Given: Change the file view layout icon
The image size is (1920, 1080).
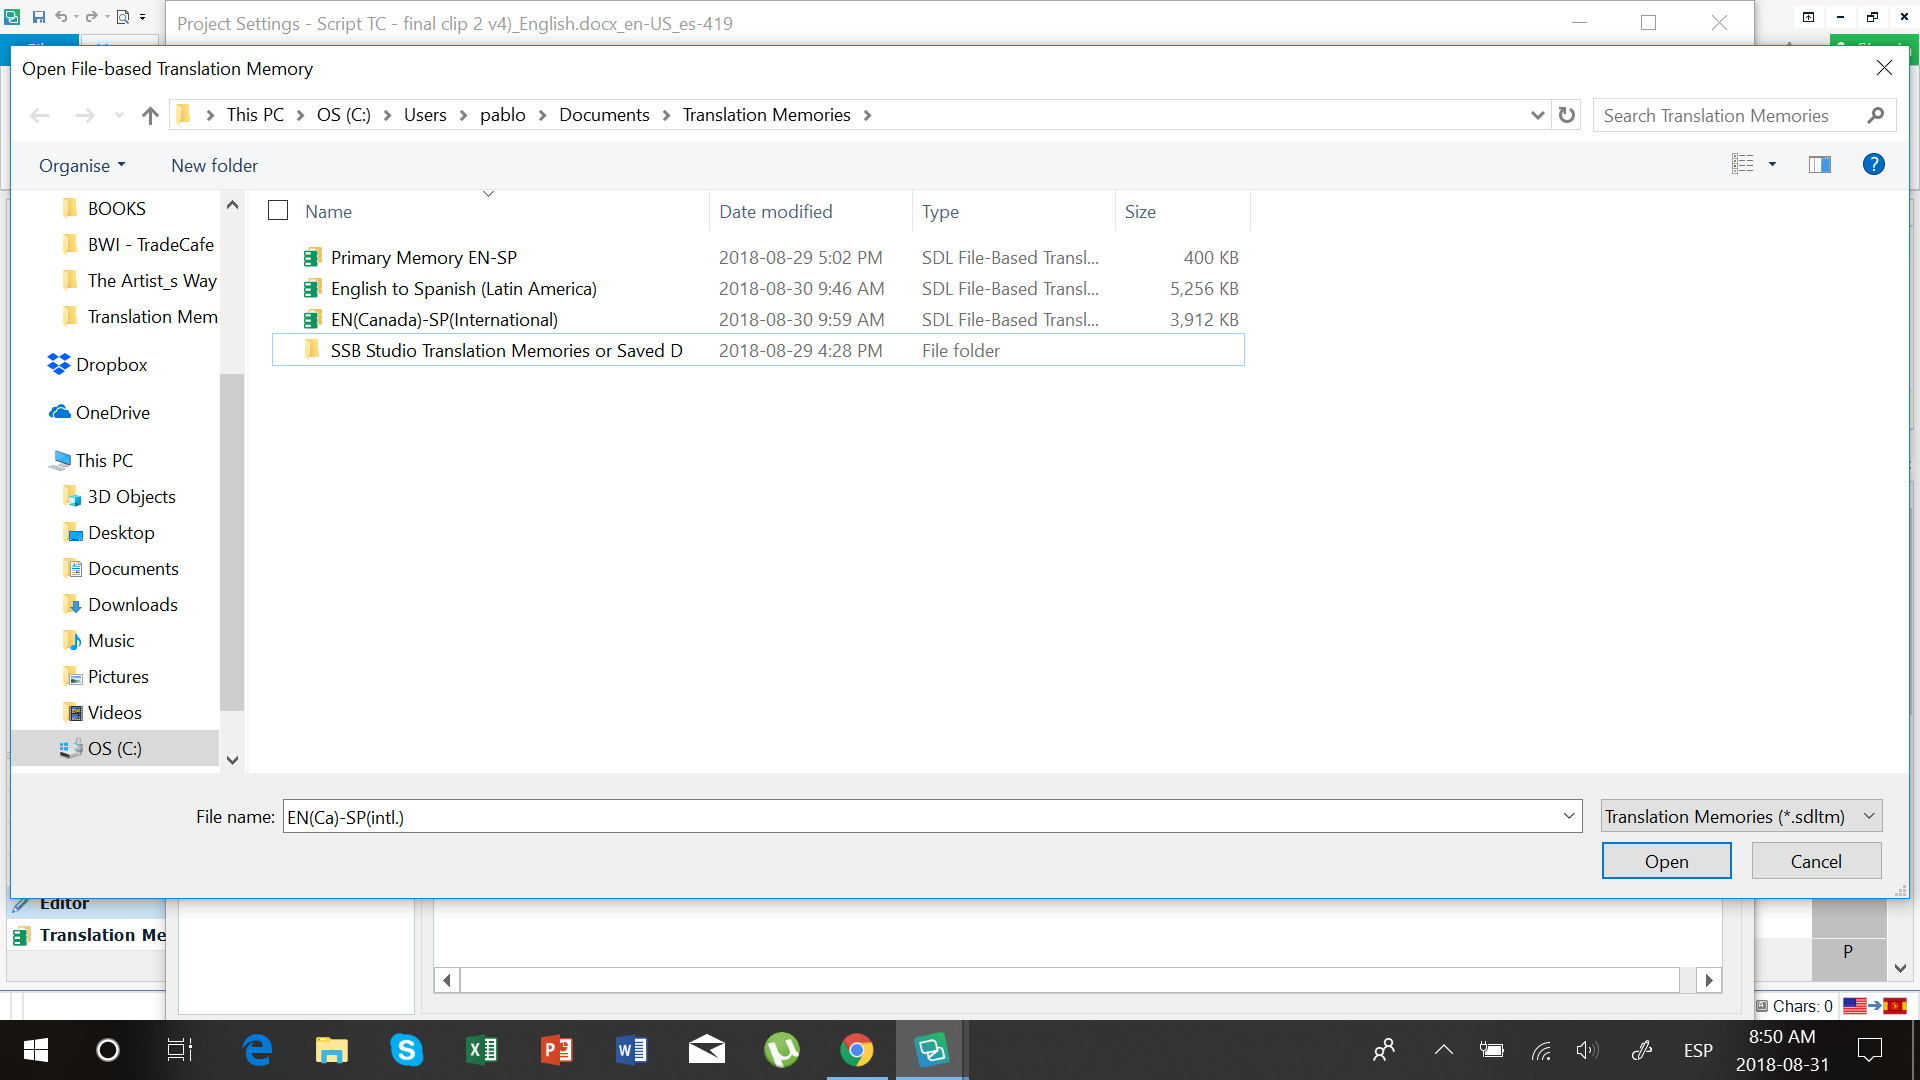Looking at the screenshot, I should 1743,164.
